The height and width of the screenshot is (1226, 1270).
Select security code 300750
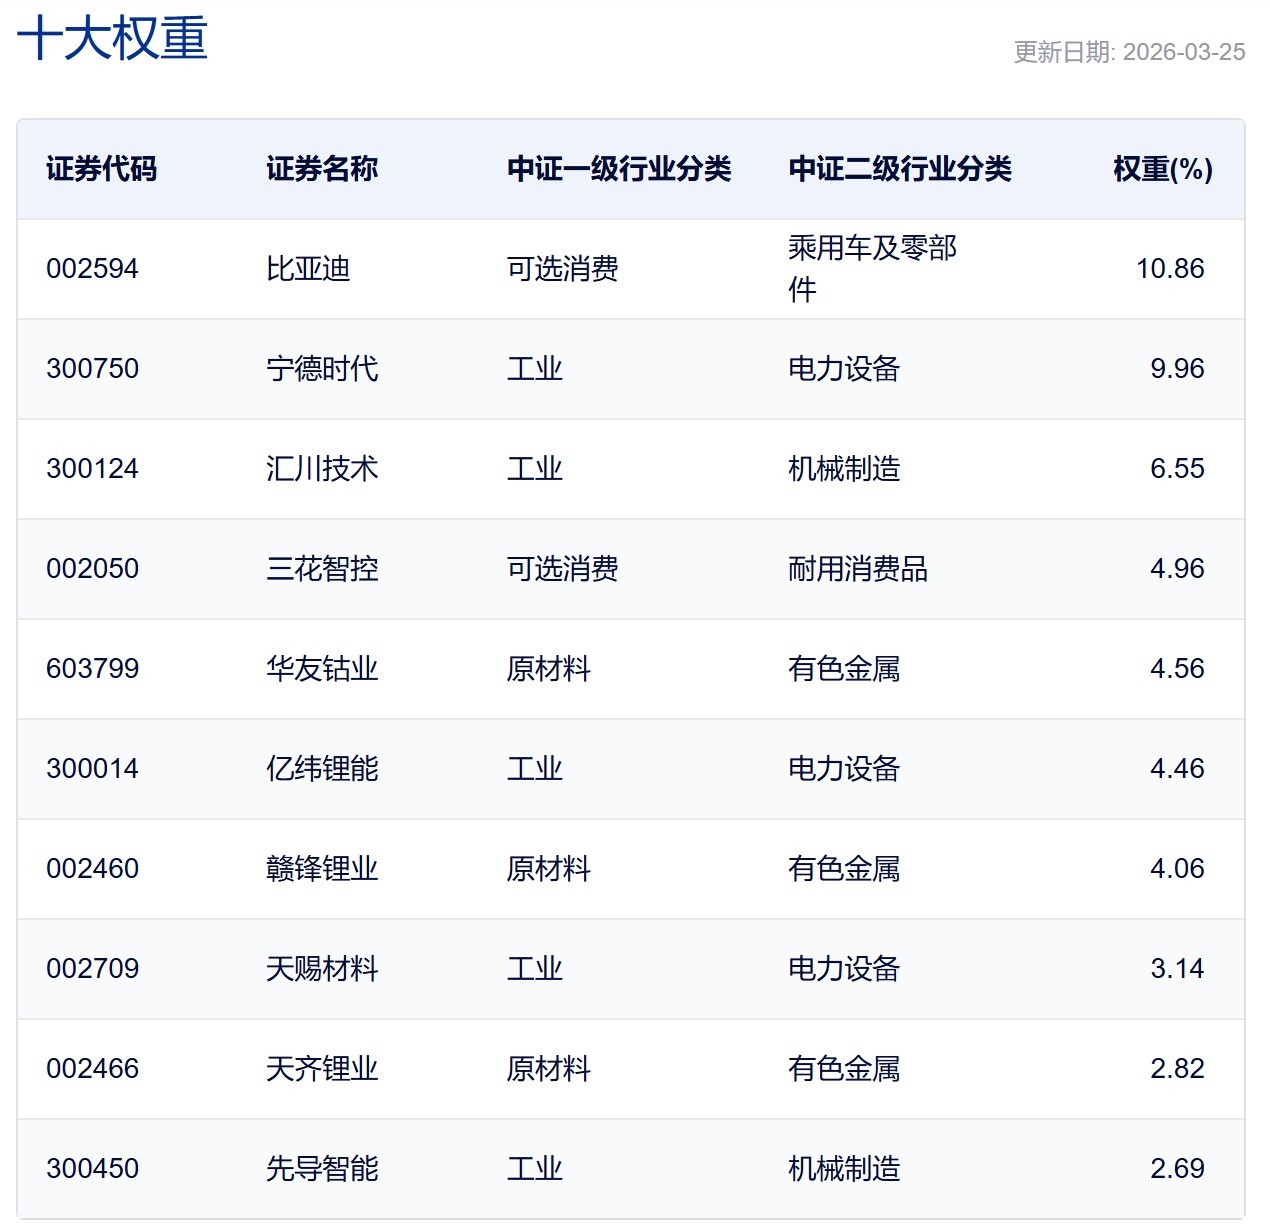click(x=92, y=369)
